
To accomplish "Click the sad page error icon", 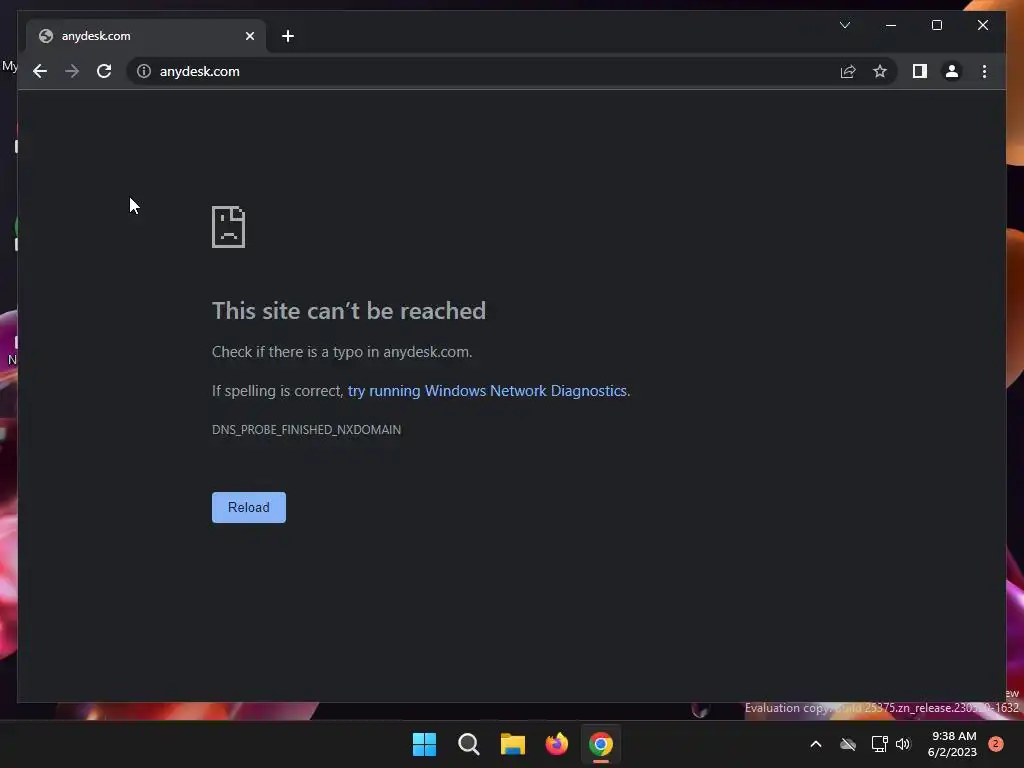I will [x=229, y=227].
